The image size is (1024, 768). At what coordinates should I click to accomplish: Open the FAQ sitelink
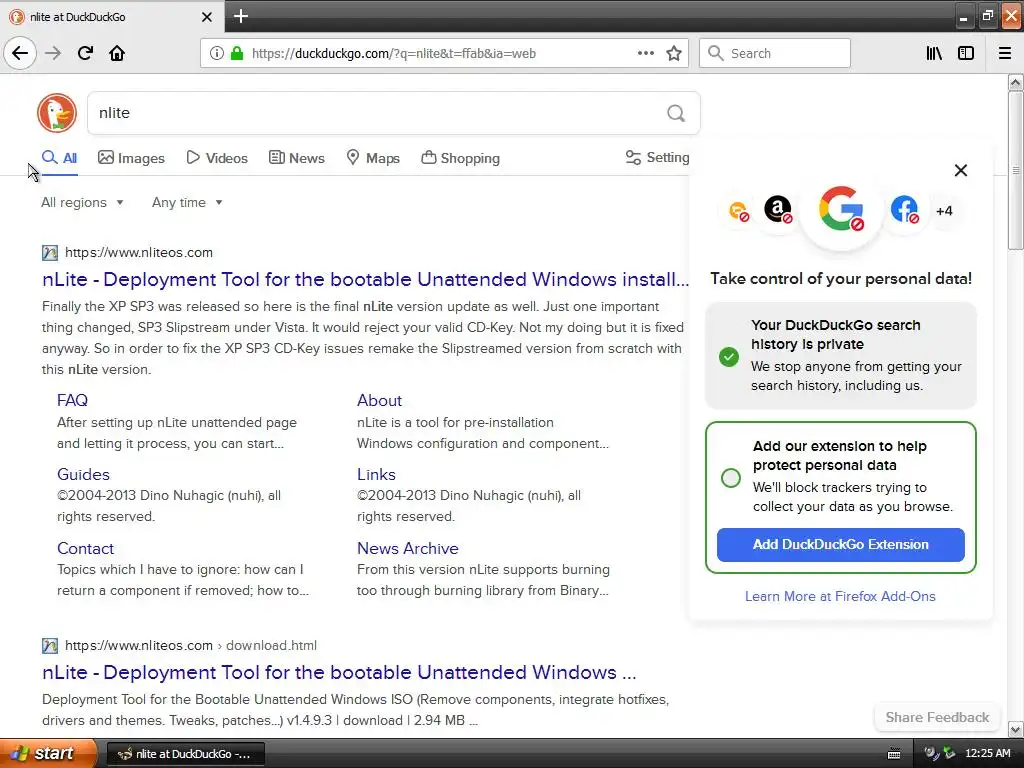(x=72, y=400)
